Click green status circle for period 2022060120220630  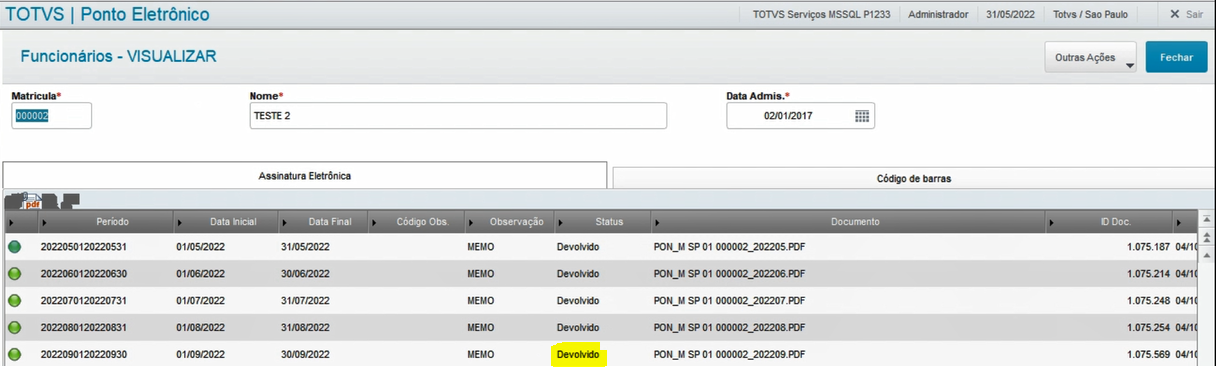(x=15, y=273)
